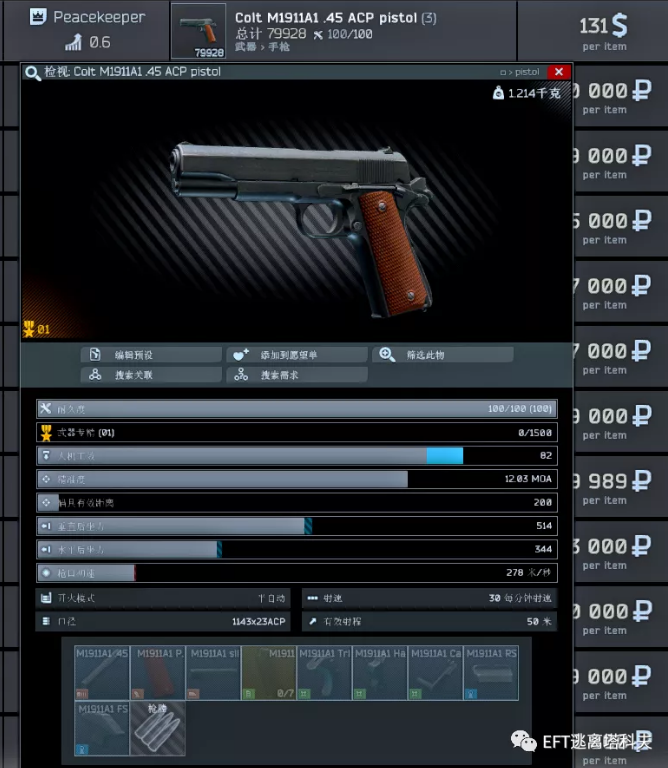Select the M1911A1 Ca catch mod slot
Screen dimensions: 668x768
point(435,673)
